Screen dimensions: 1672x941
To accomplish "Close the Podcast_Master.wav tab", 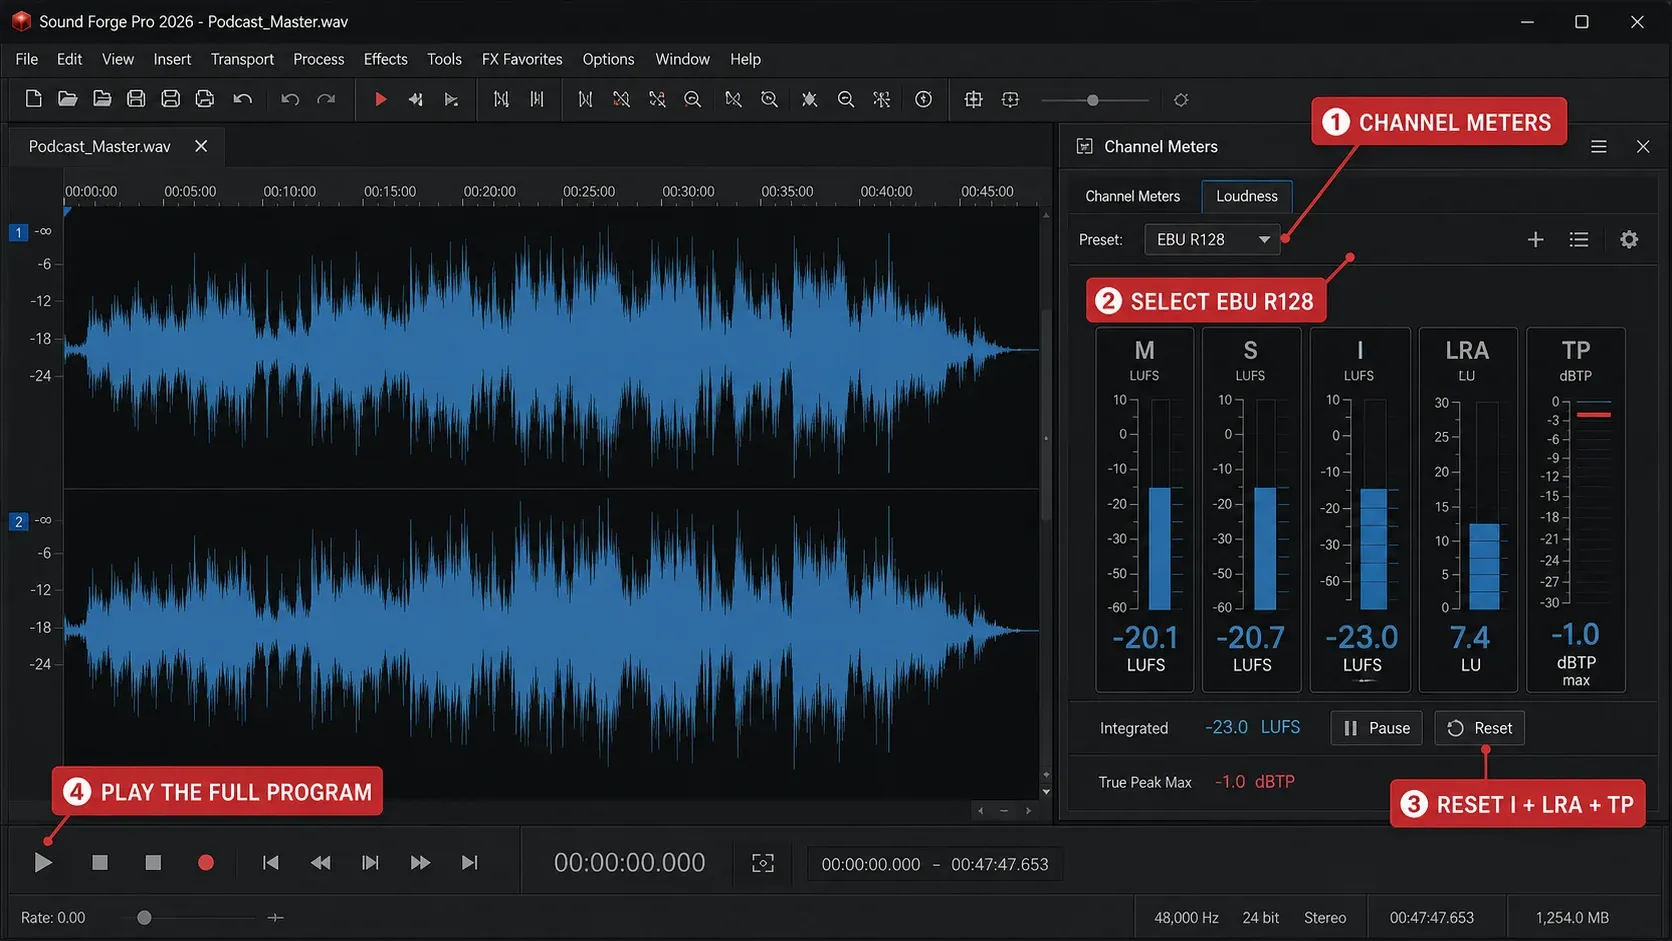I will pyautogui.click(x=201, y=146).
